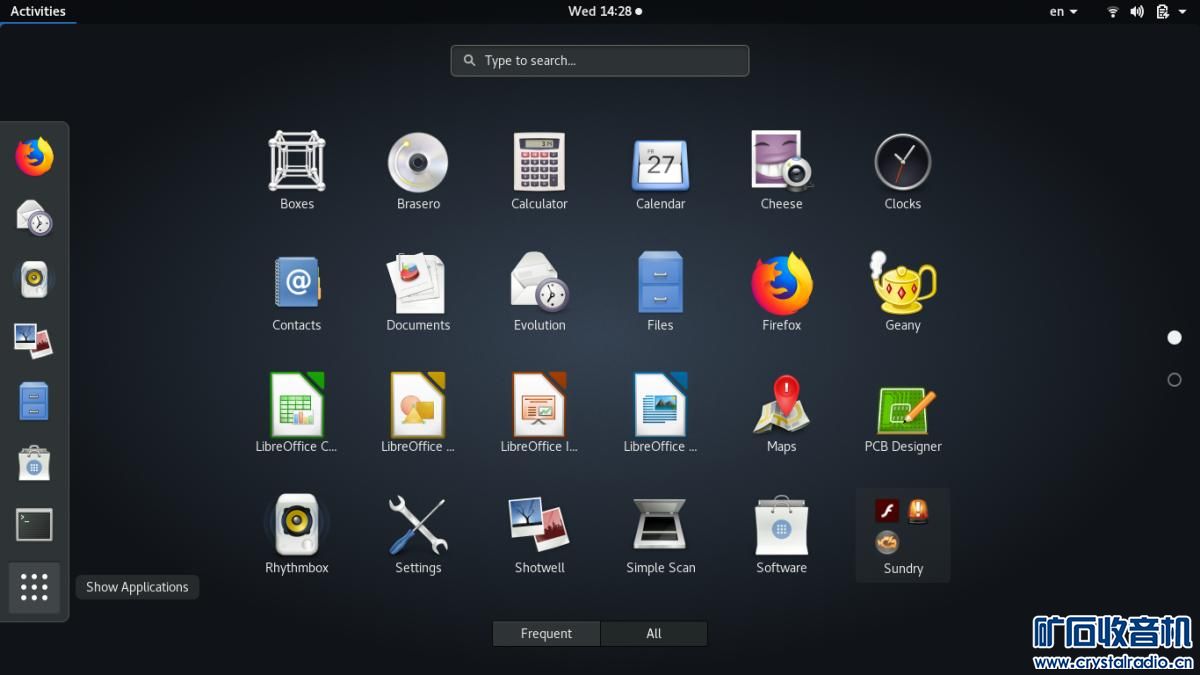Viewport: 1200px width, 675px height.
Task: Expand the system menu arrow
Action: click(x=1182, y=12)
